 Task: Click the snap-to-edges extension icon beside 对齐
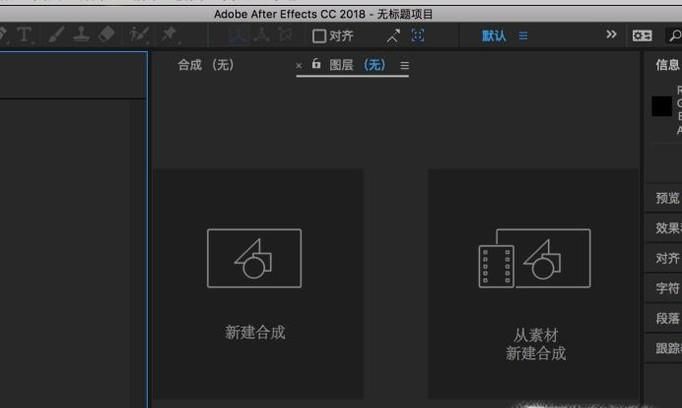tap(393, 36)
